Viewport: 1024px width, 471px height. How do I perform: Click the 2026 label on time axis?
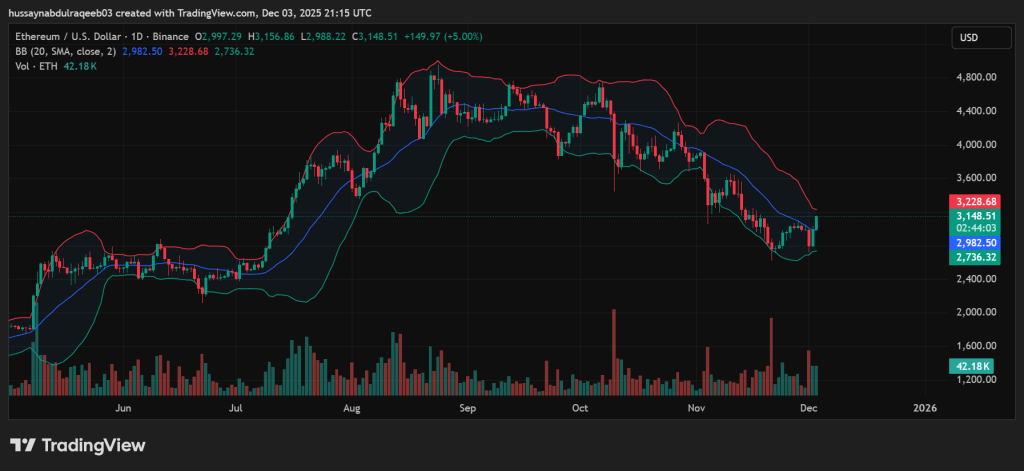[925, 408]
